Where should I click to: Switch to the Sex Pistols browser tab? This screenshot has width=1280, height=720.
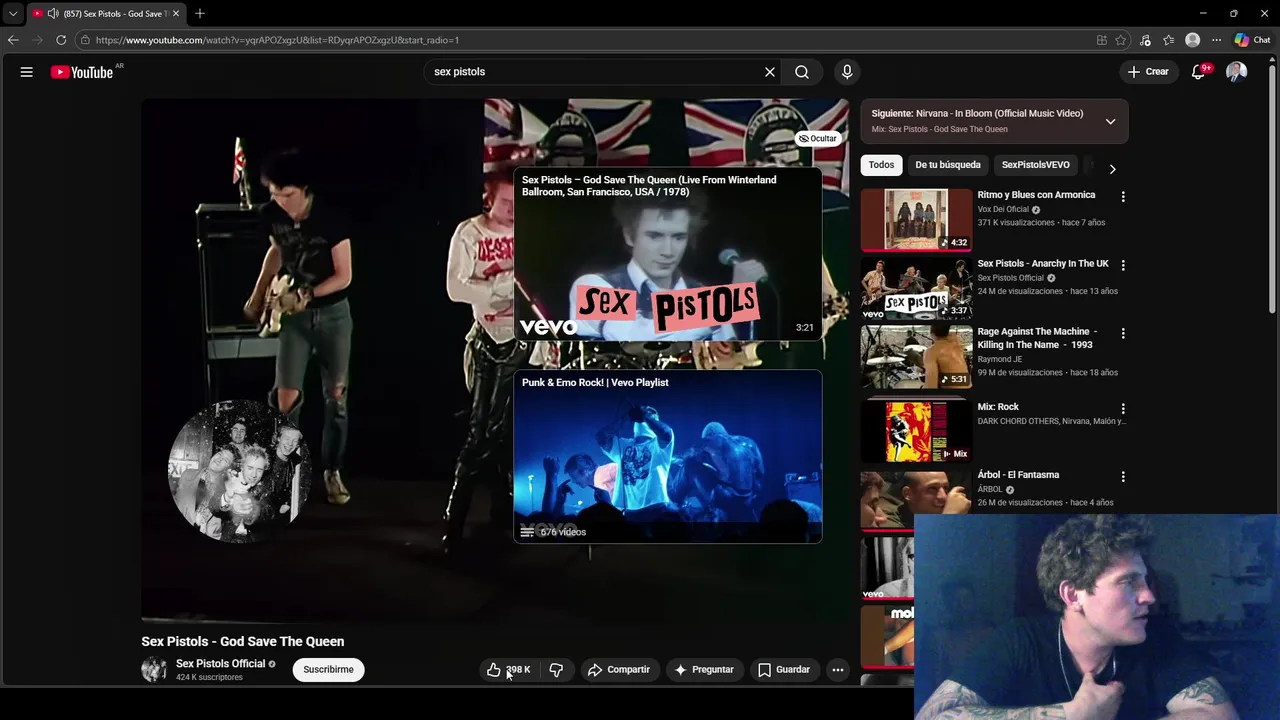(105, 13)
